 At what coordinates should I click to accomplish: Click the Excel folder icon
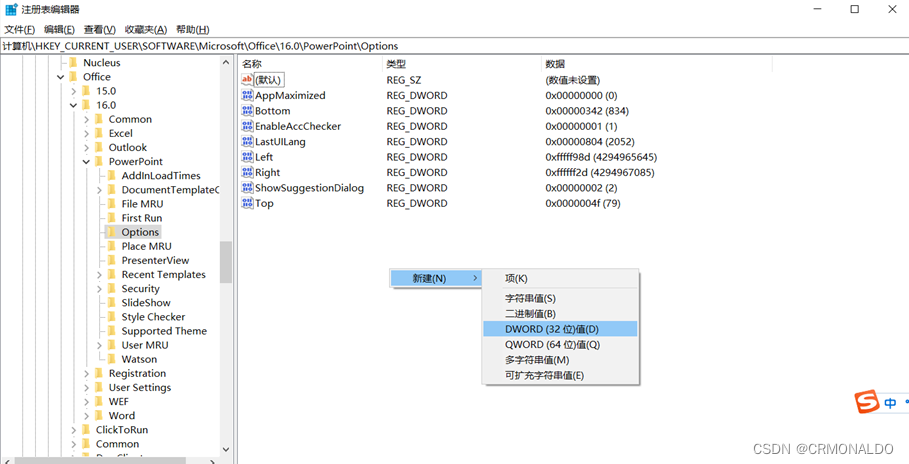click(99, 133)
